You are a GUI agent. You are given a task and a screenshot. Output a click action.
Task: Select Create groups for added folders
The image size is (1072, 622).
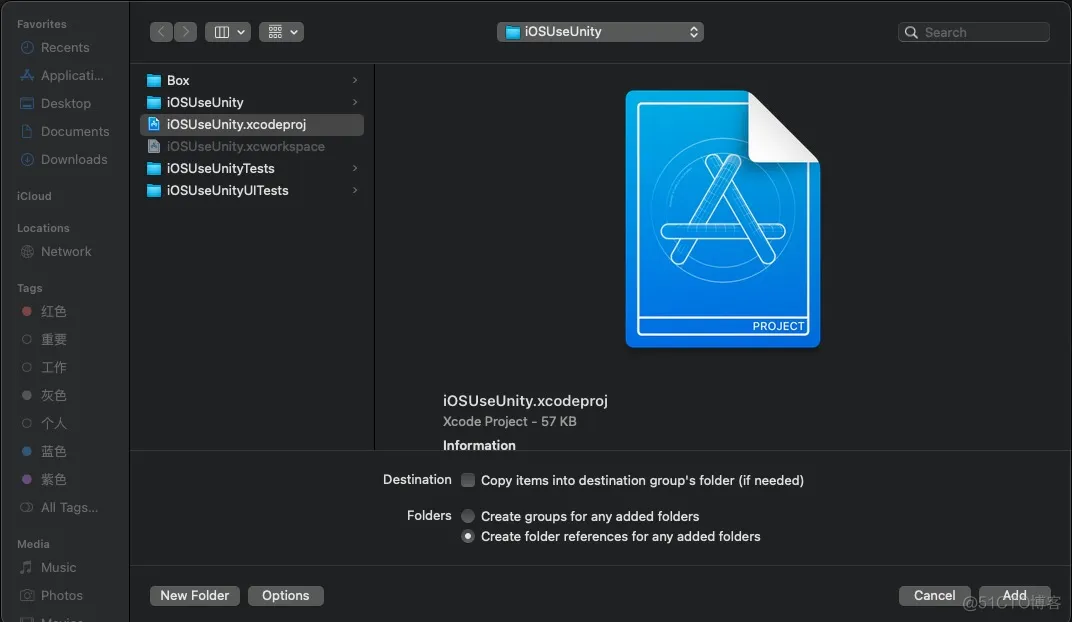(468, 516)
